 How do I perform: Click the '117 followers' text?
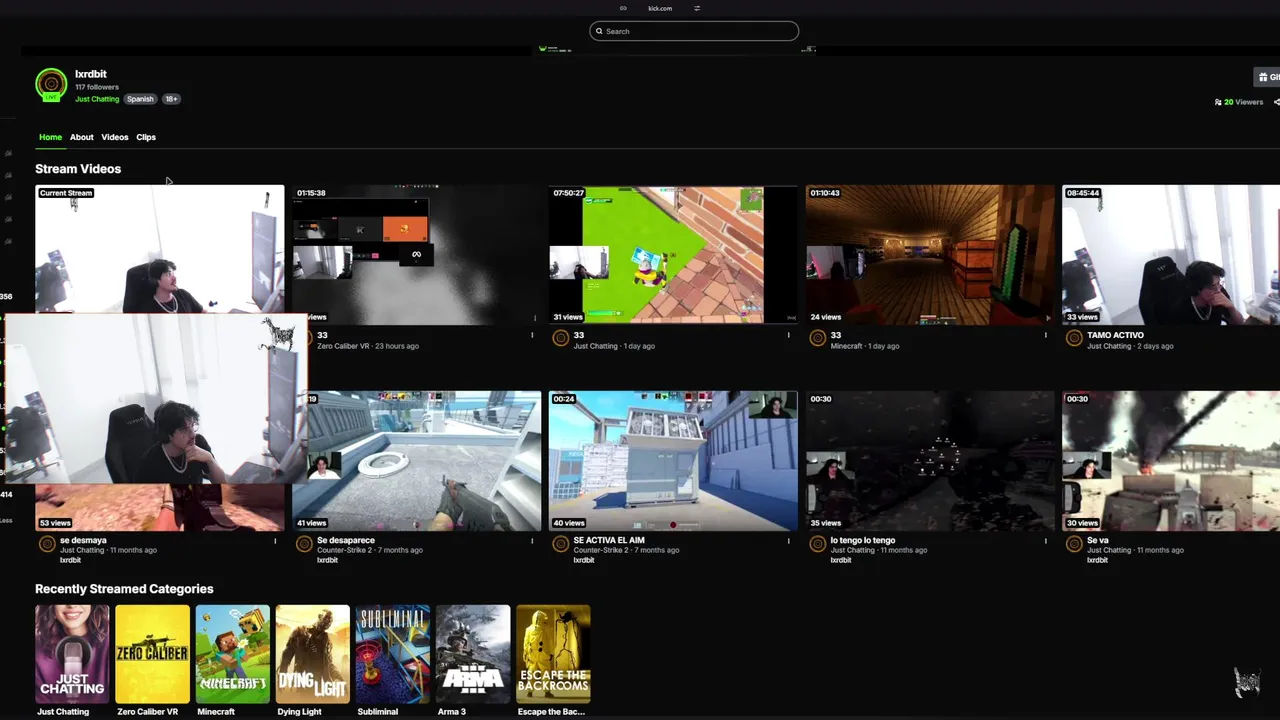pos(97,87)
